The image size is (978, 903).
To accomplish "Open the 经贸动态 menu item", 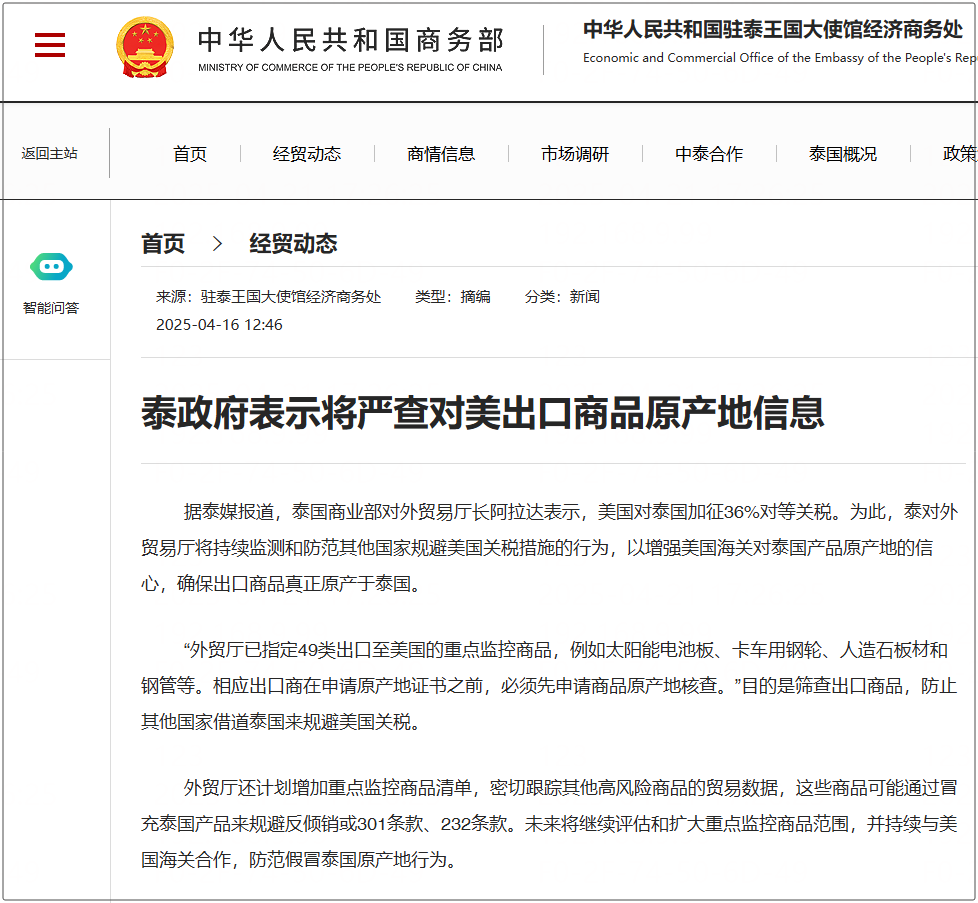I will click(x=307, y=153).
